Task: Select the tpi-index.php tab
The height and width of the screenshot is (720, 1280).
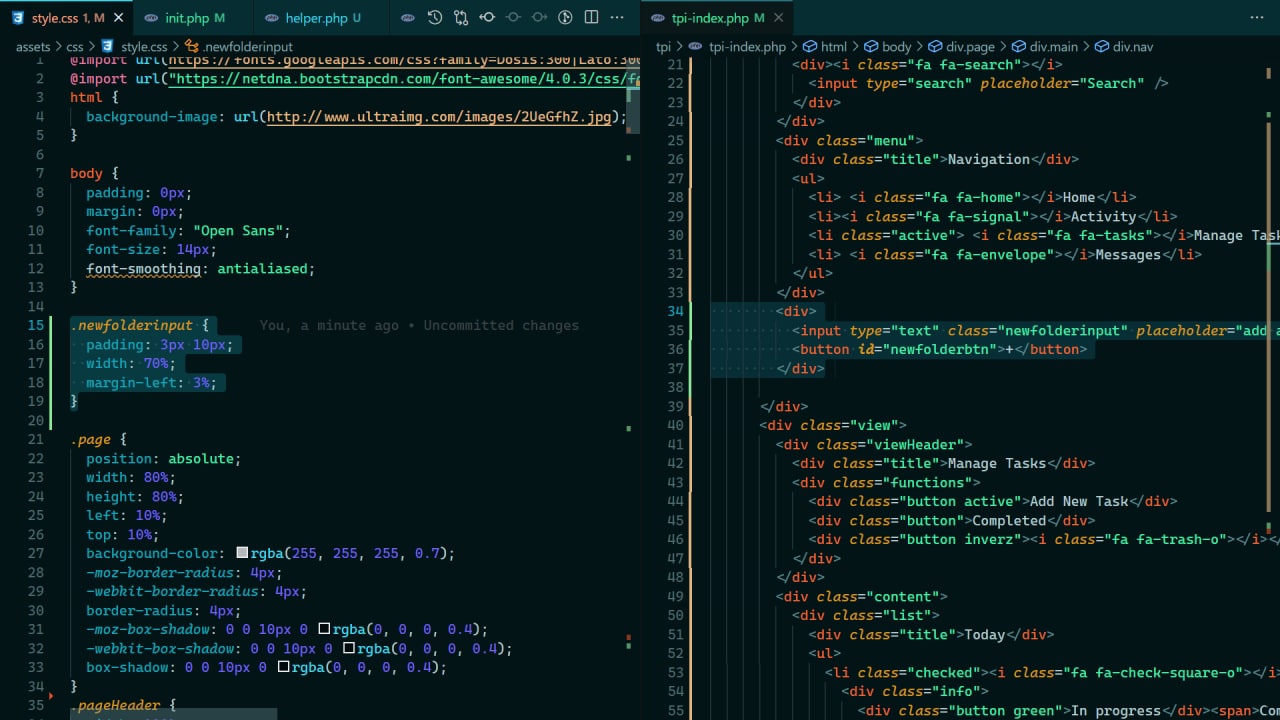Action: pos(717,18)
